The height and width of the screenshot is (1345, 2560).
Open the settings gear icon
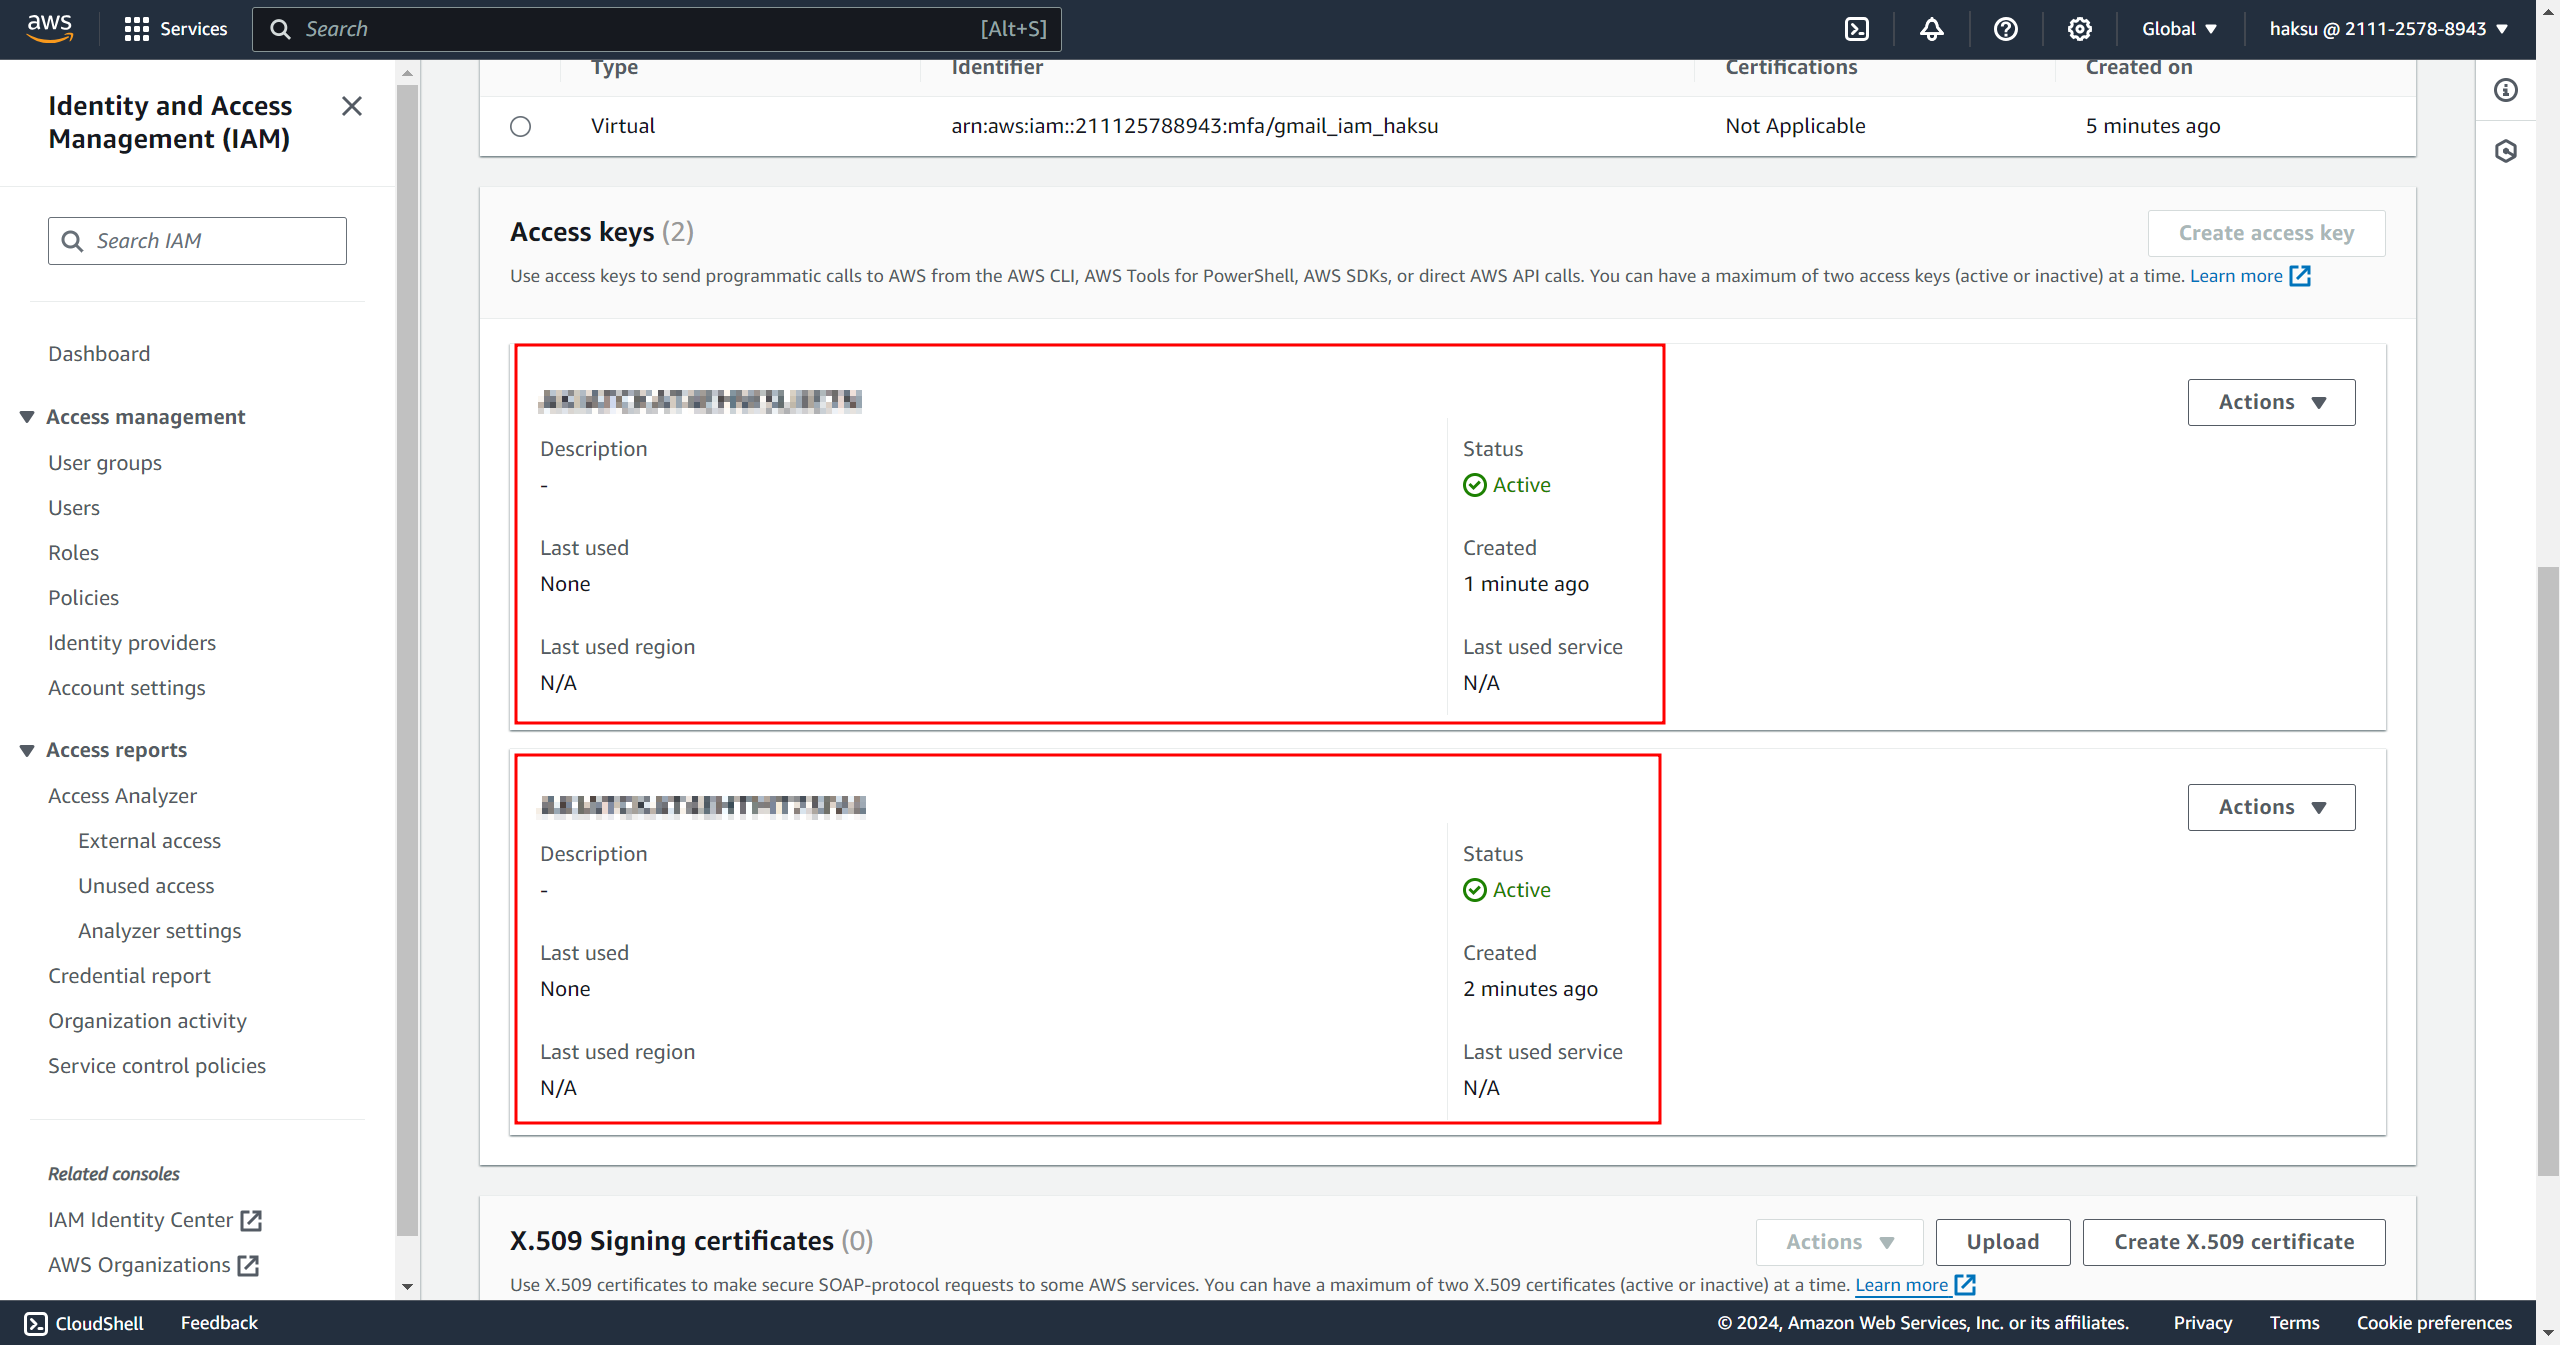tap(2079, 29)
